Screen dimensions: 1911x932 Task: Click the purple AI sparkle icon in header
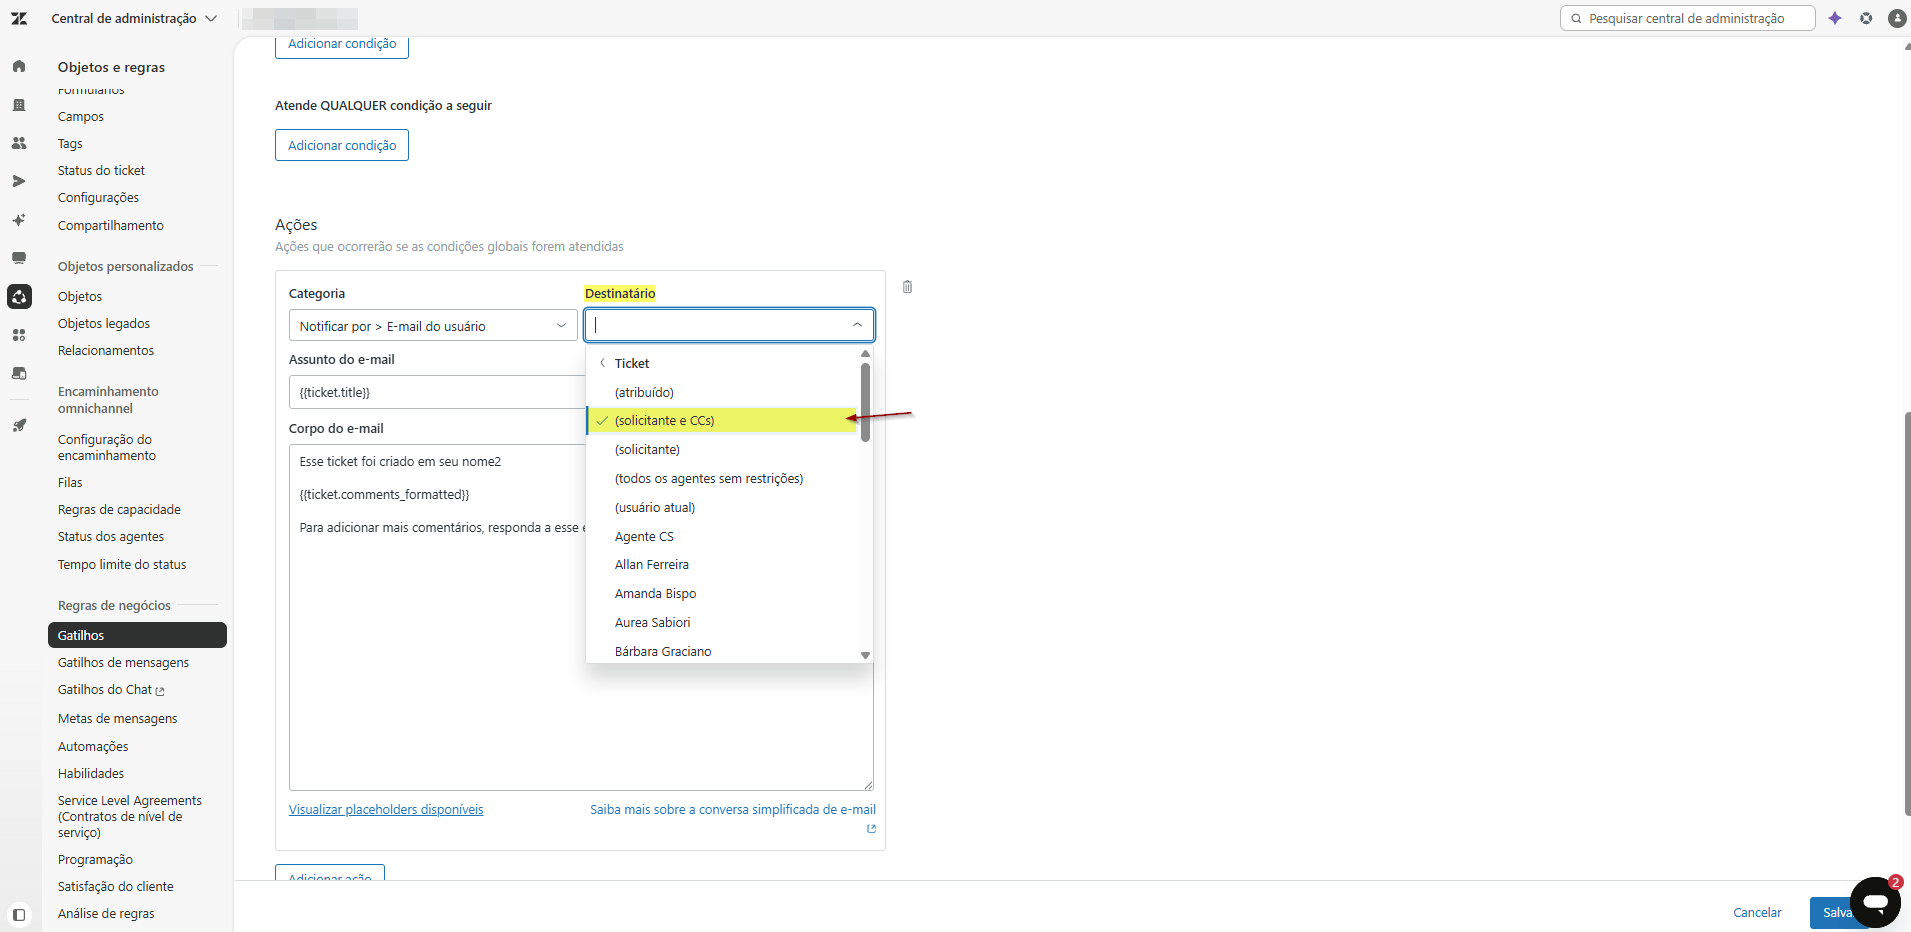[x=1835, y=18]
